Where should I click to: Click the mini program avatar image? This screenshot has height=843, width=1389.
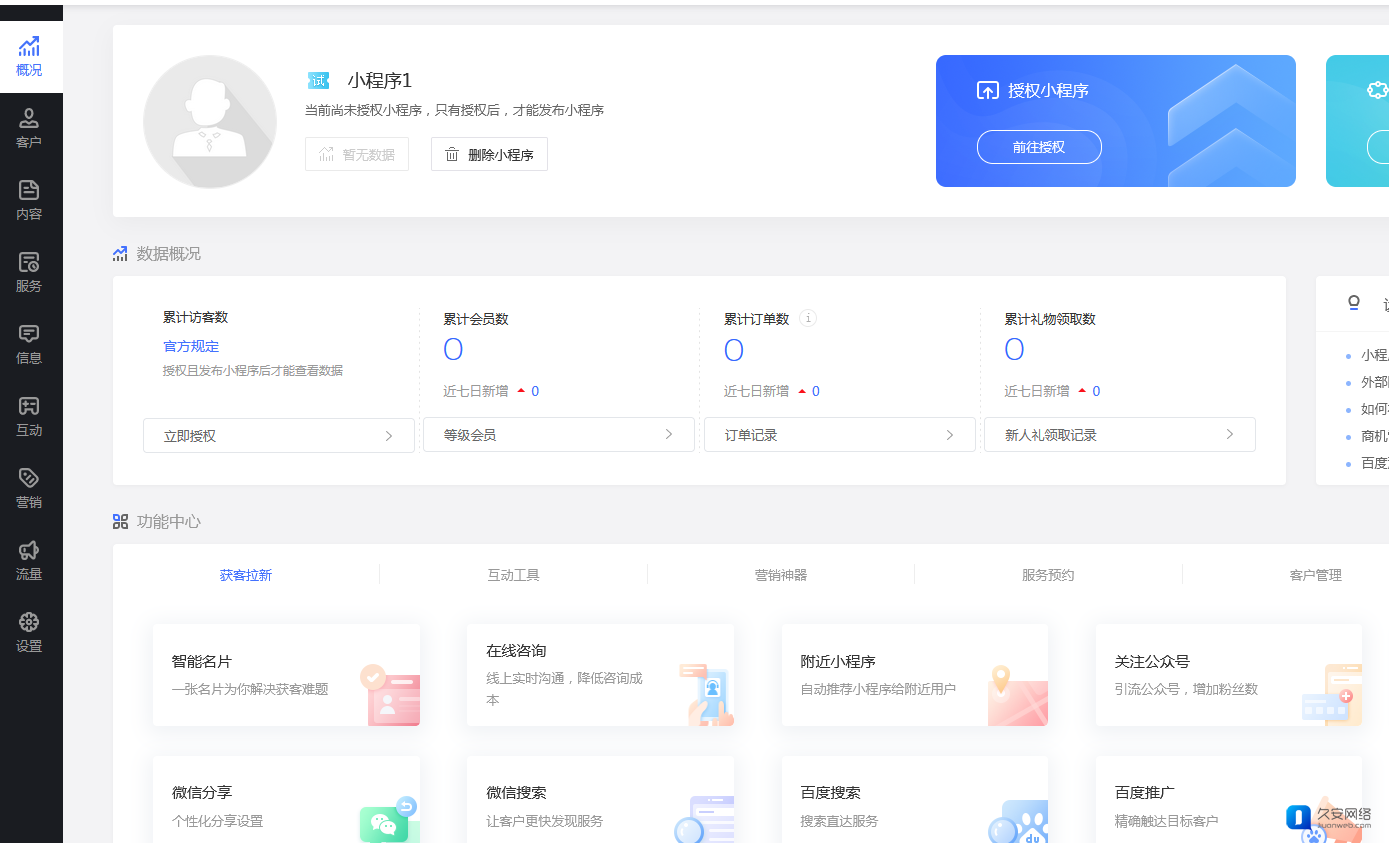tap(210, 121)
